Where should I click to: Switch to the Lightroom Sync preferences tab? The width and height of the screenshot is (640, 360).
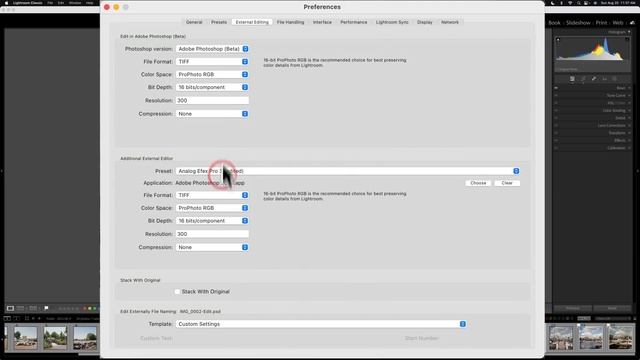point(392,22)
